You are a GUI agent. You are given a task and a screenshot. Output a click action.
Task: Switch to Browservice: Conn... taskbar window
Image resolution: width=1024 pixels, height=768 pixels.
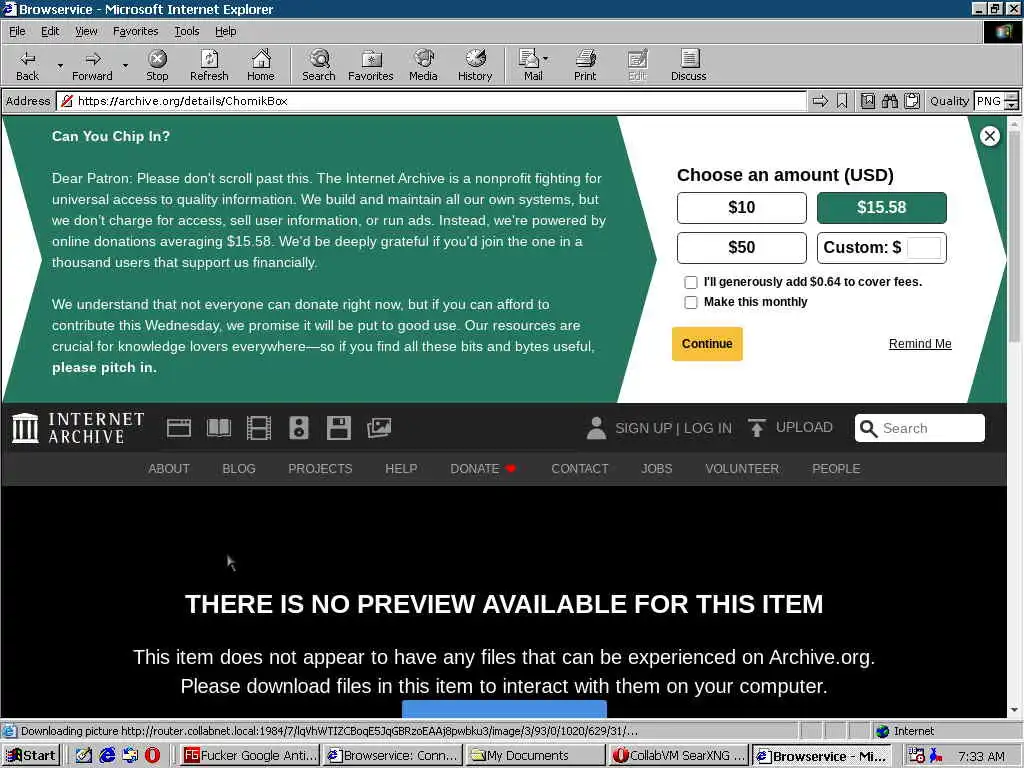(394, 756)
